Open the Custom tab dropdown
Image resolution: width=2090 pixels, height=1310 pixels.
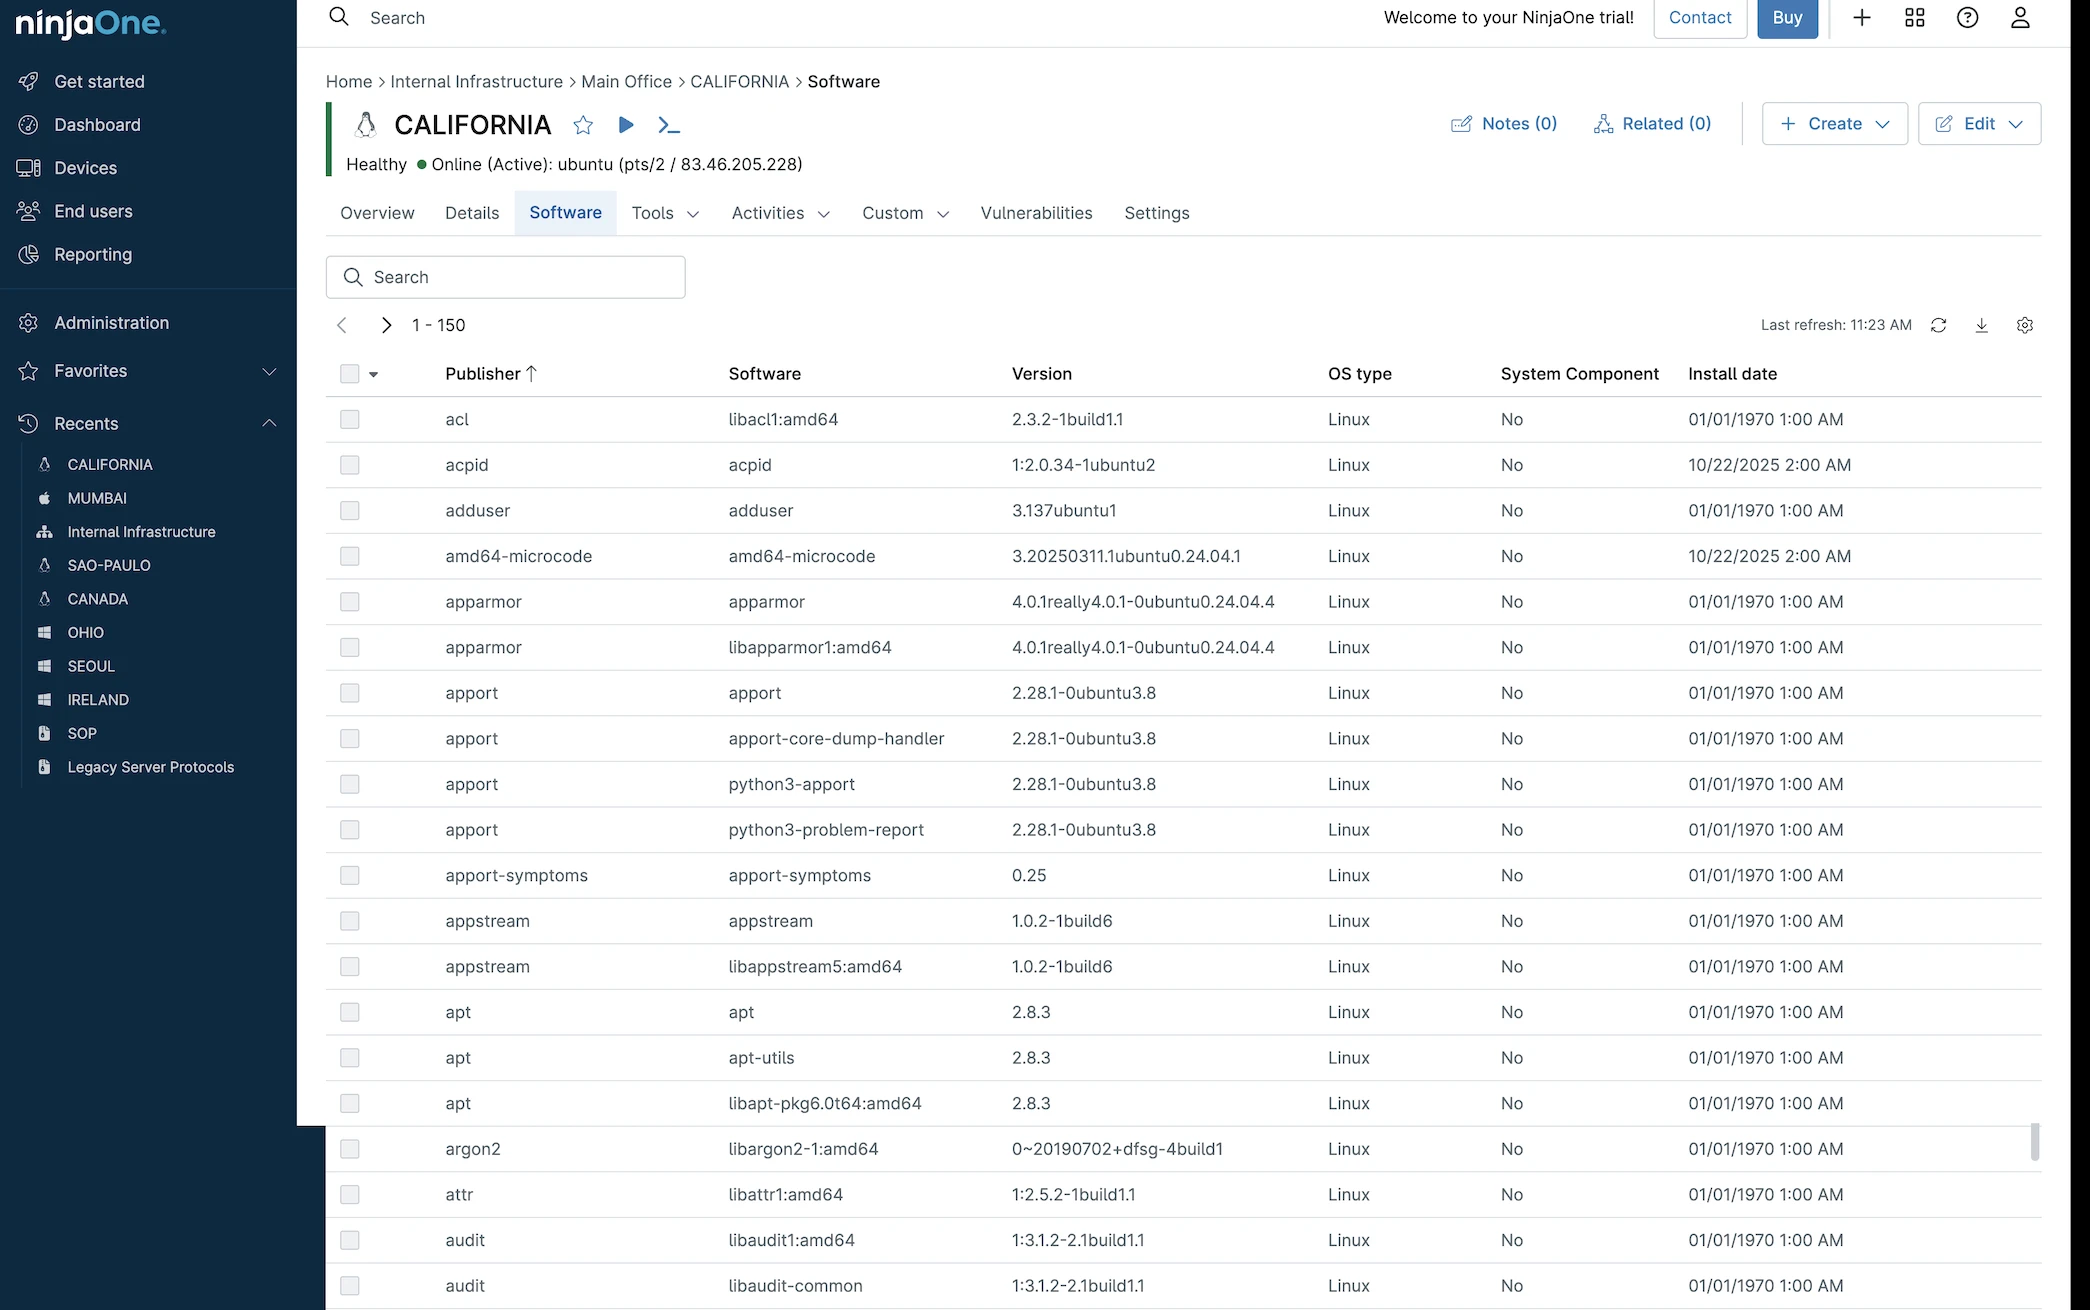click(x=906, y=213)
